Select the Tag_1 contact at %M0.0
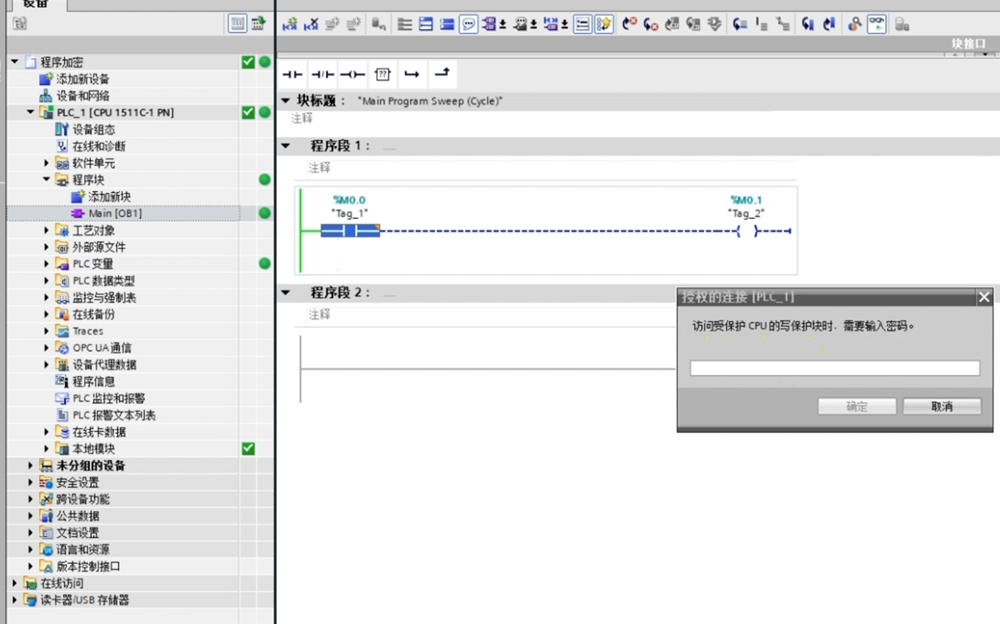The height and width of the screenshot is (624, 1000). click(350, 231)
